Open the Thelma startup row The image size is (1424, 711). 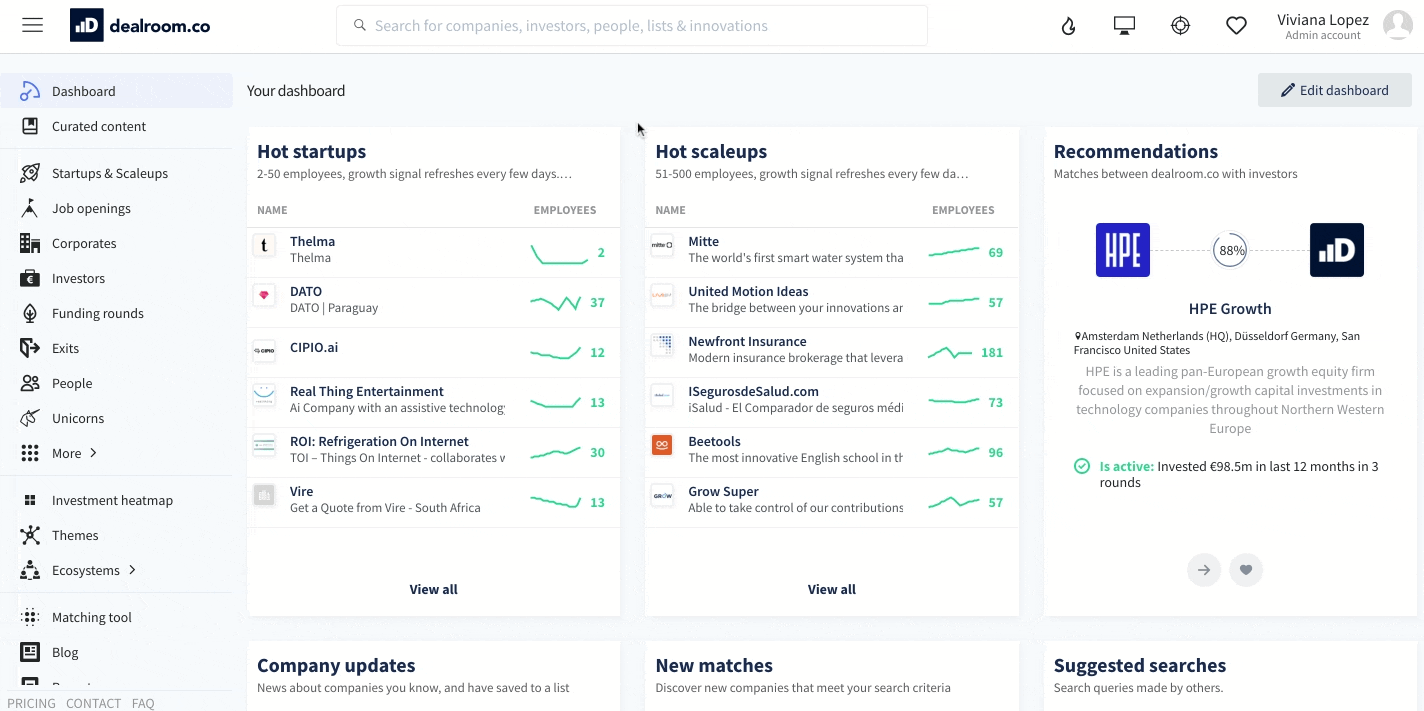point(433,252)
